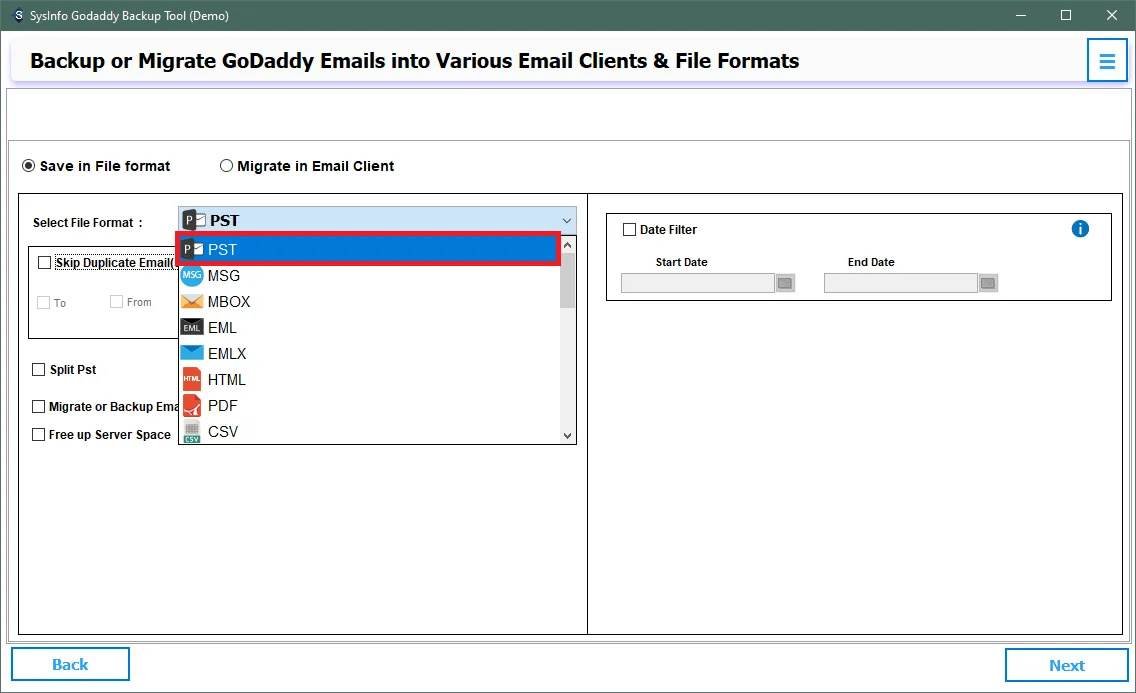This screenshot has height=693, width=1136.
Task: Click the HTML file icon
Action: click(192, 379)
